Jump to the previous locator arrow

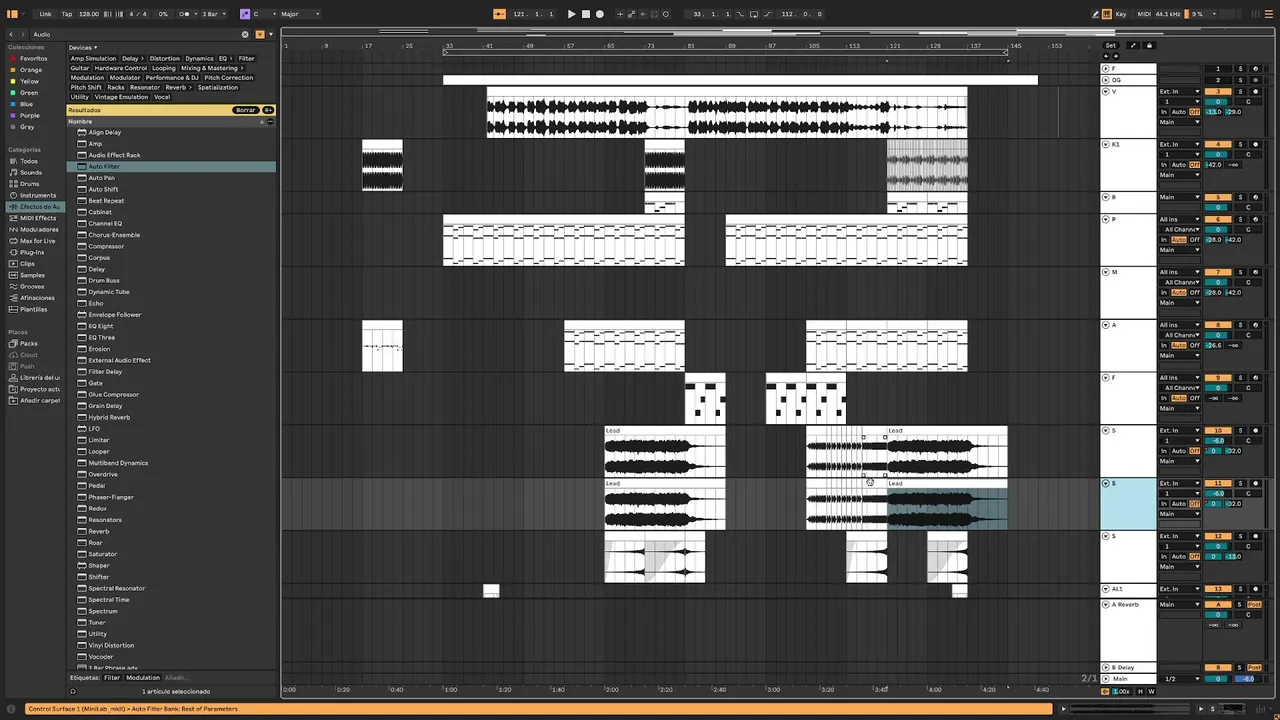coord(1108,56)
